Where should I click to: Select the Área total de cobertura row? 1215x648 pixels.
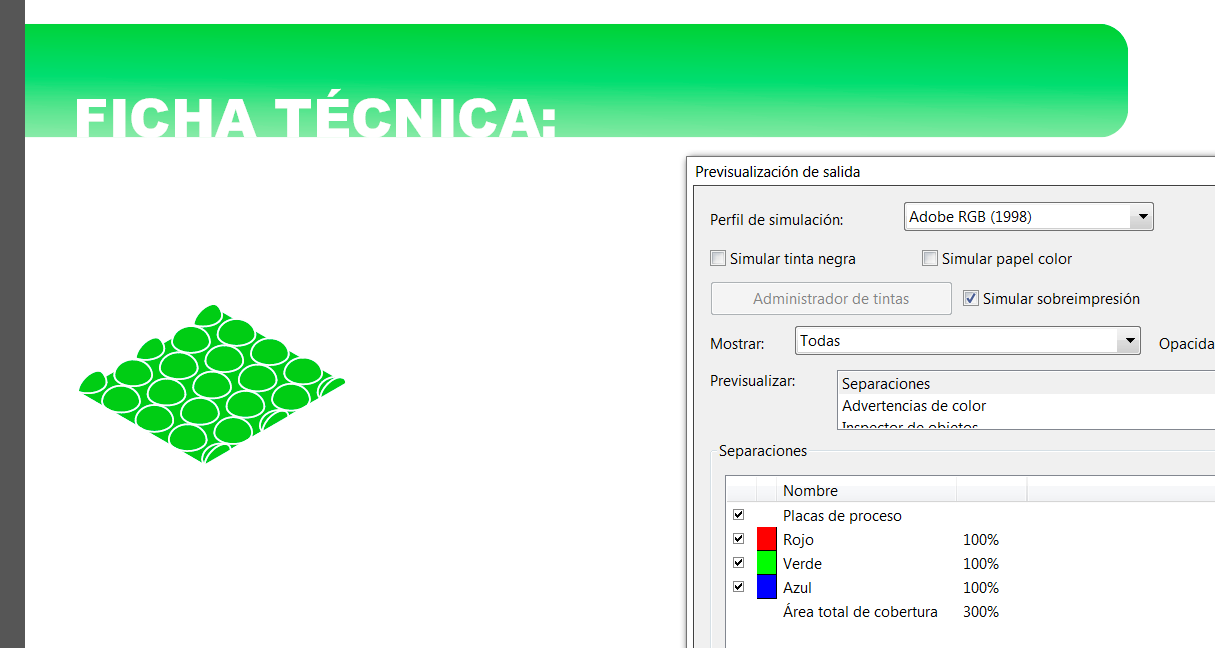[x=860, y=612]
